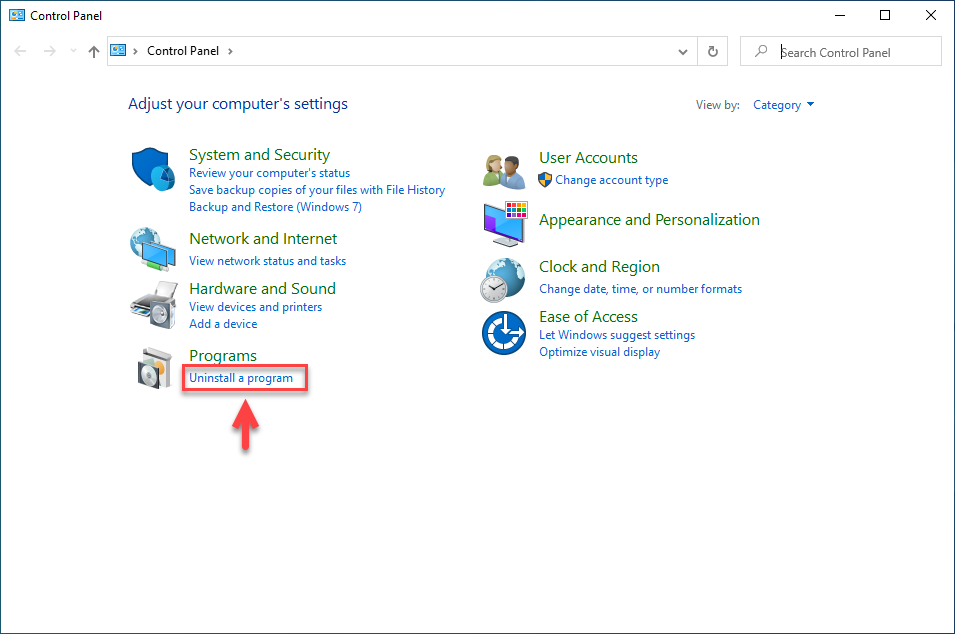This screenshot has width=955, height=634.
Task: Open the Clock and Region globe icon
Action: click(502, 280)
